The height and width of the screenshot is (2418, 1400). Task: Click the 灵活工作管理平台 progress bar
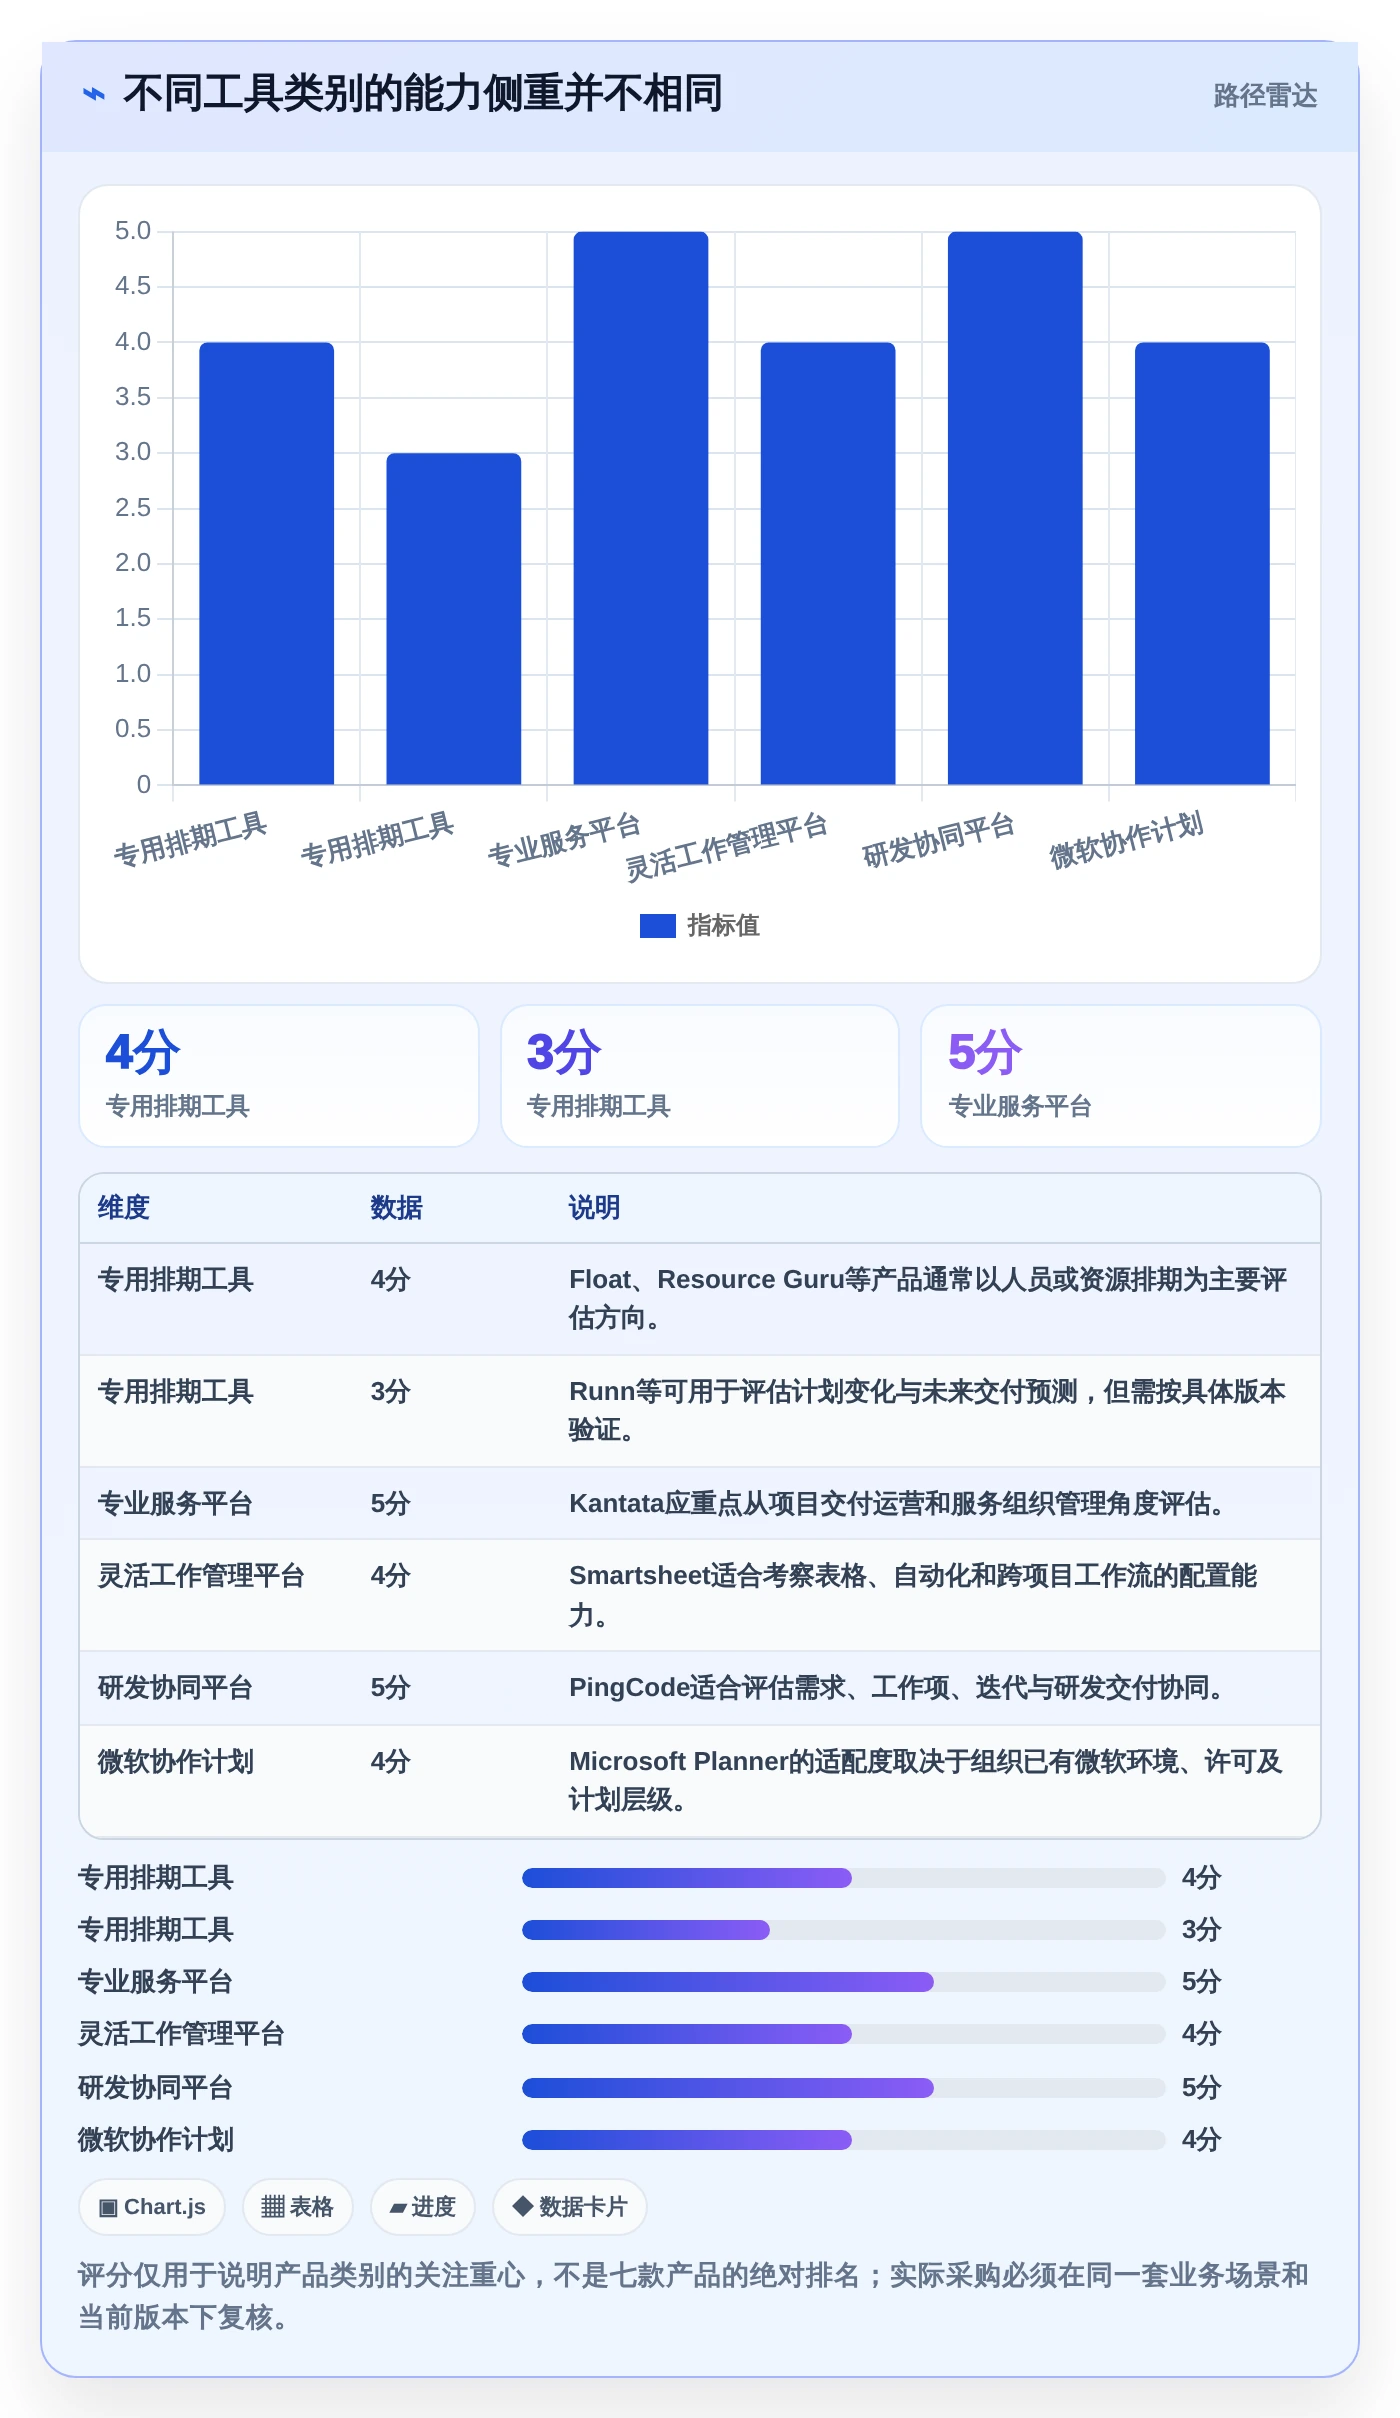843,2034
